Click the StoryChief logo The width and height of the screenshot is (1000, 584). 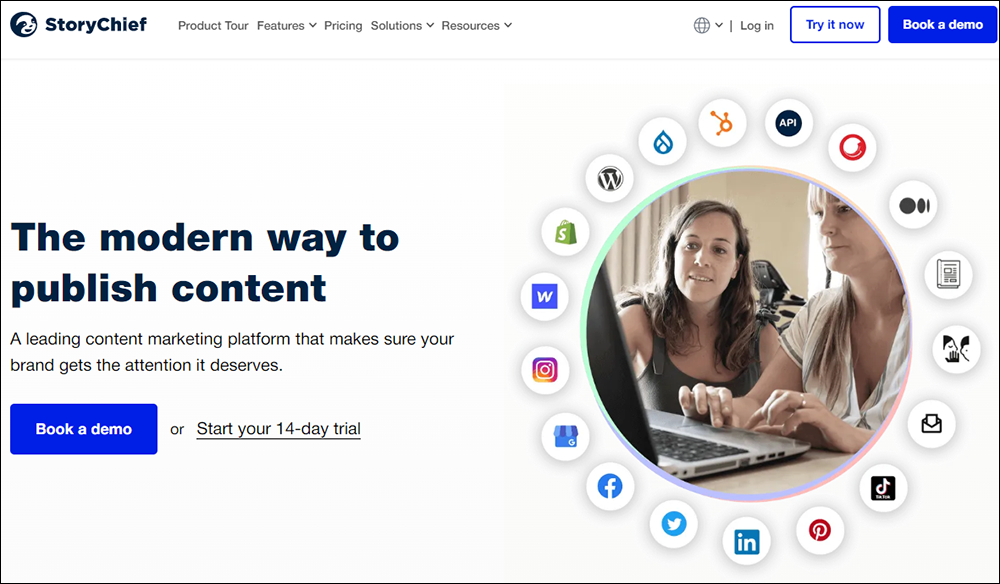(x=78, y=25)
